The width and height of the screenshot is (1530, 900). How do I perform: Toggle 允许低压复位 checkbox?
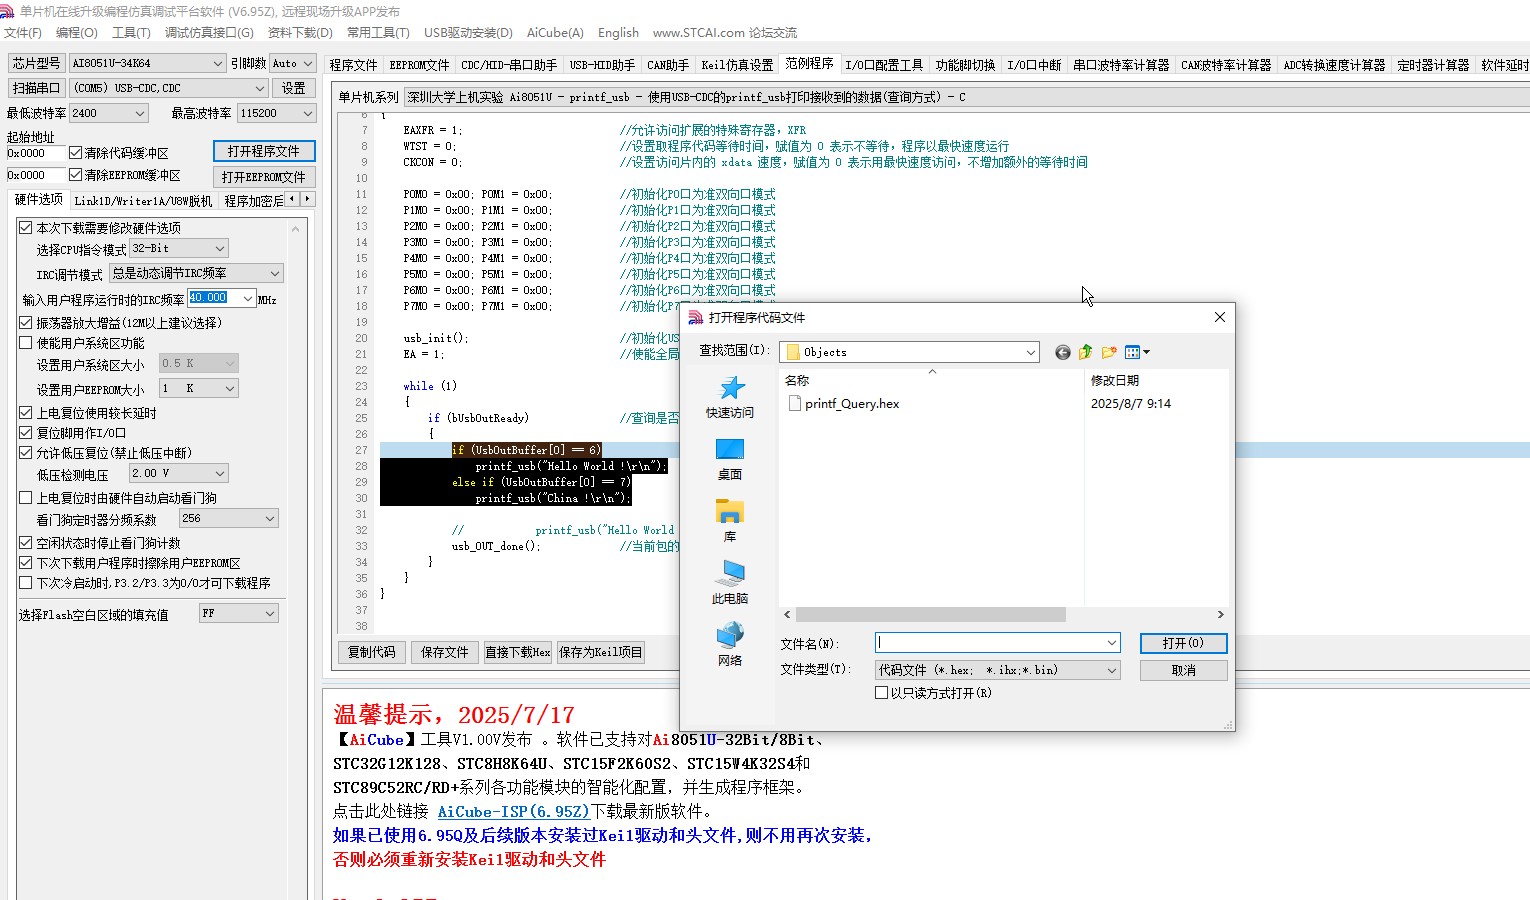26,453
